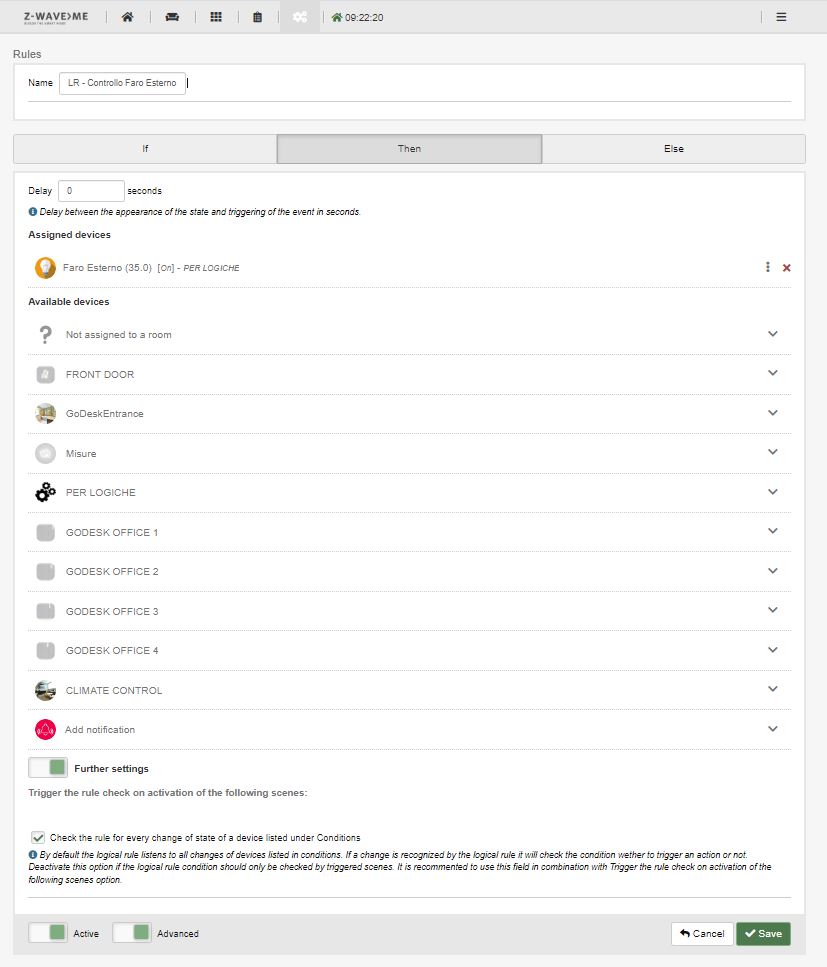The image size is (827, 967).
Task: Expand the PER LOGICHE room
Action: click(772, 492)
